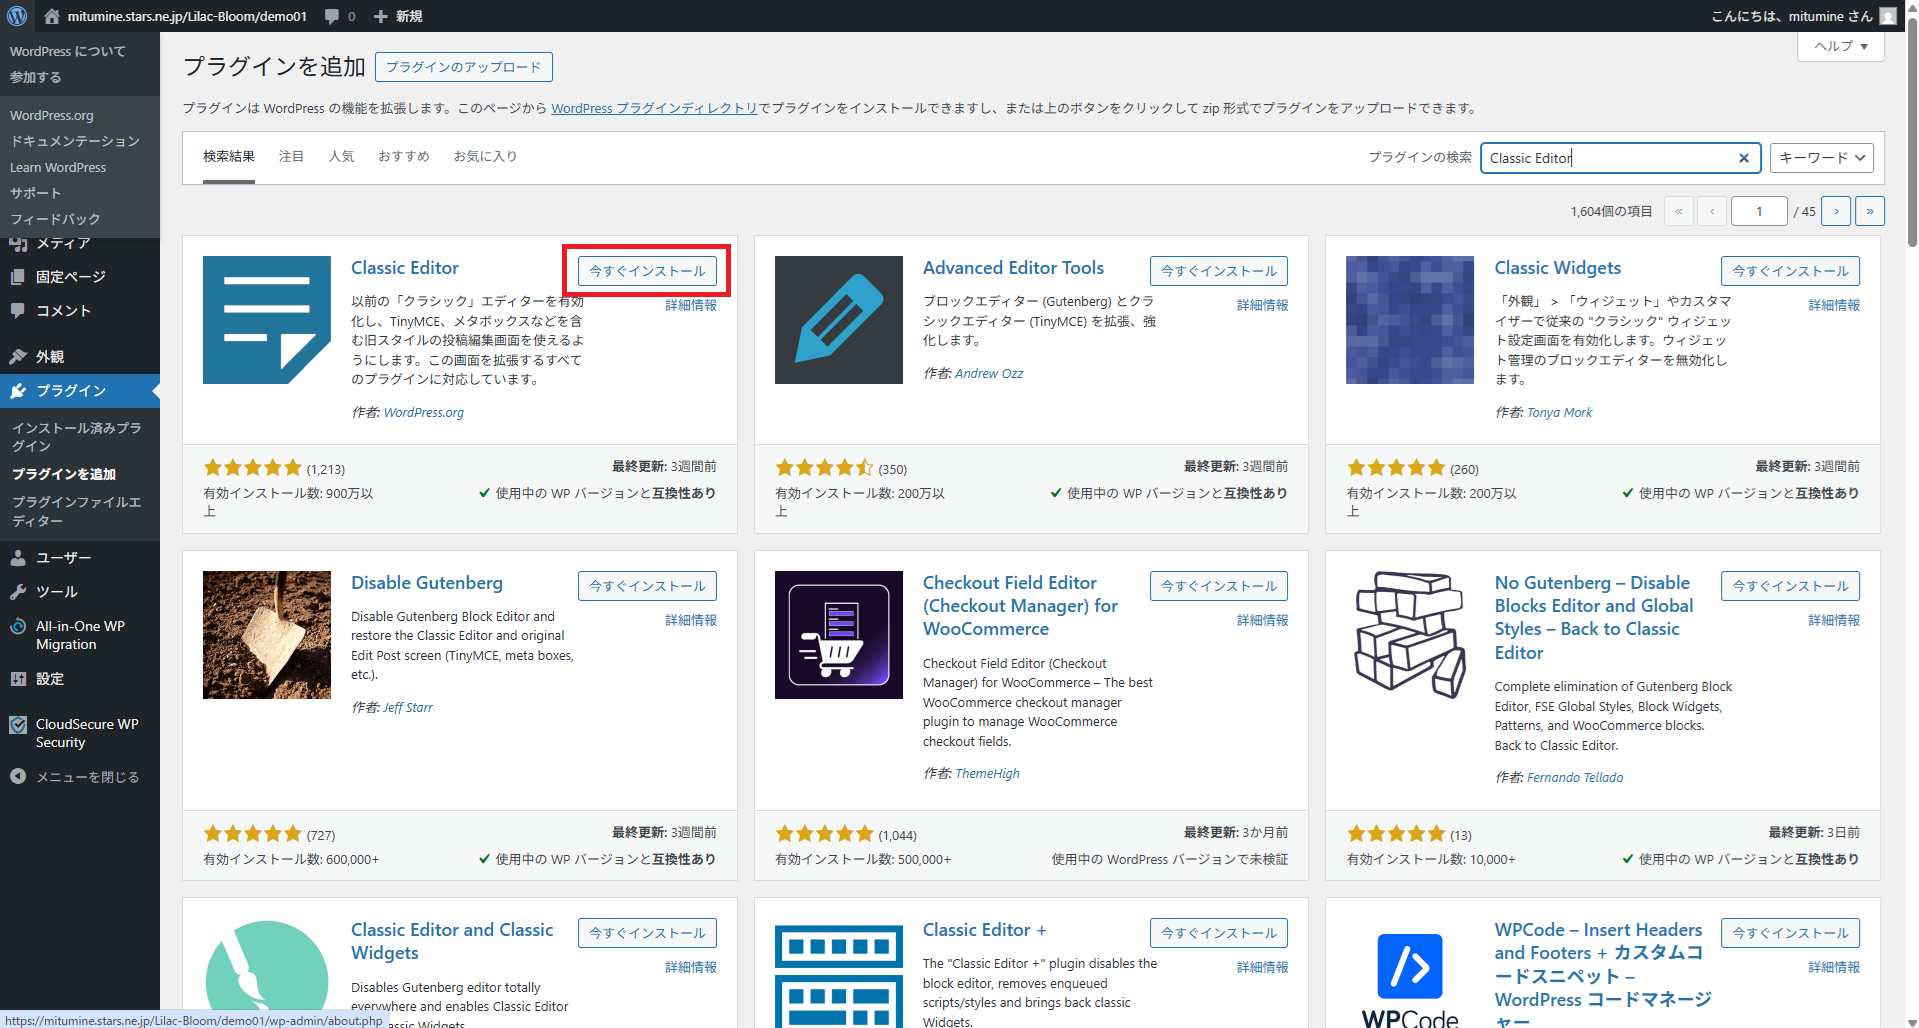Switch to the おすすめ tab
Image resolution: width=1919 pixels, height=1028 pixels.
(x=403, y=156)
